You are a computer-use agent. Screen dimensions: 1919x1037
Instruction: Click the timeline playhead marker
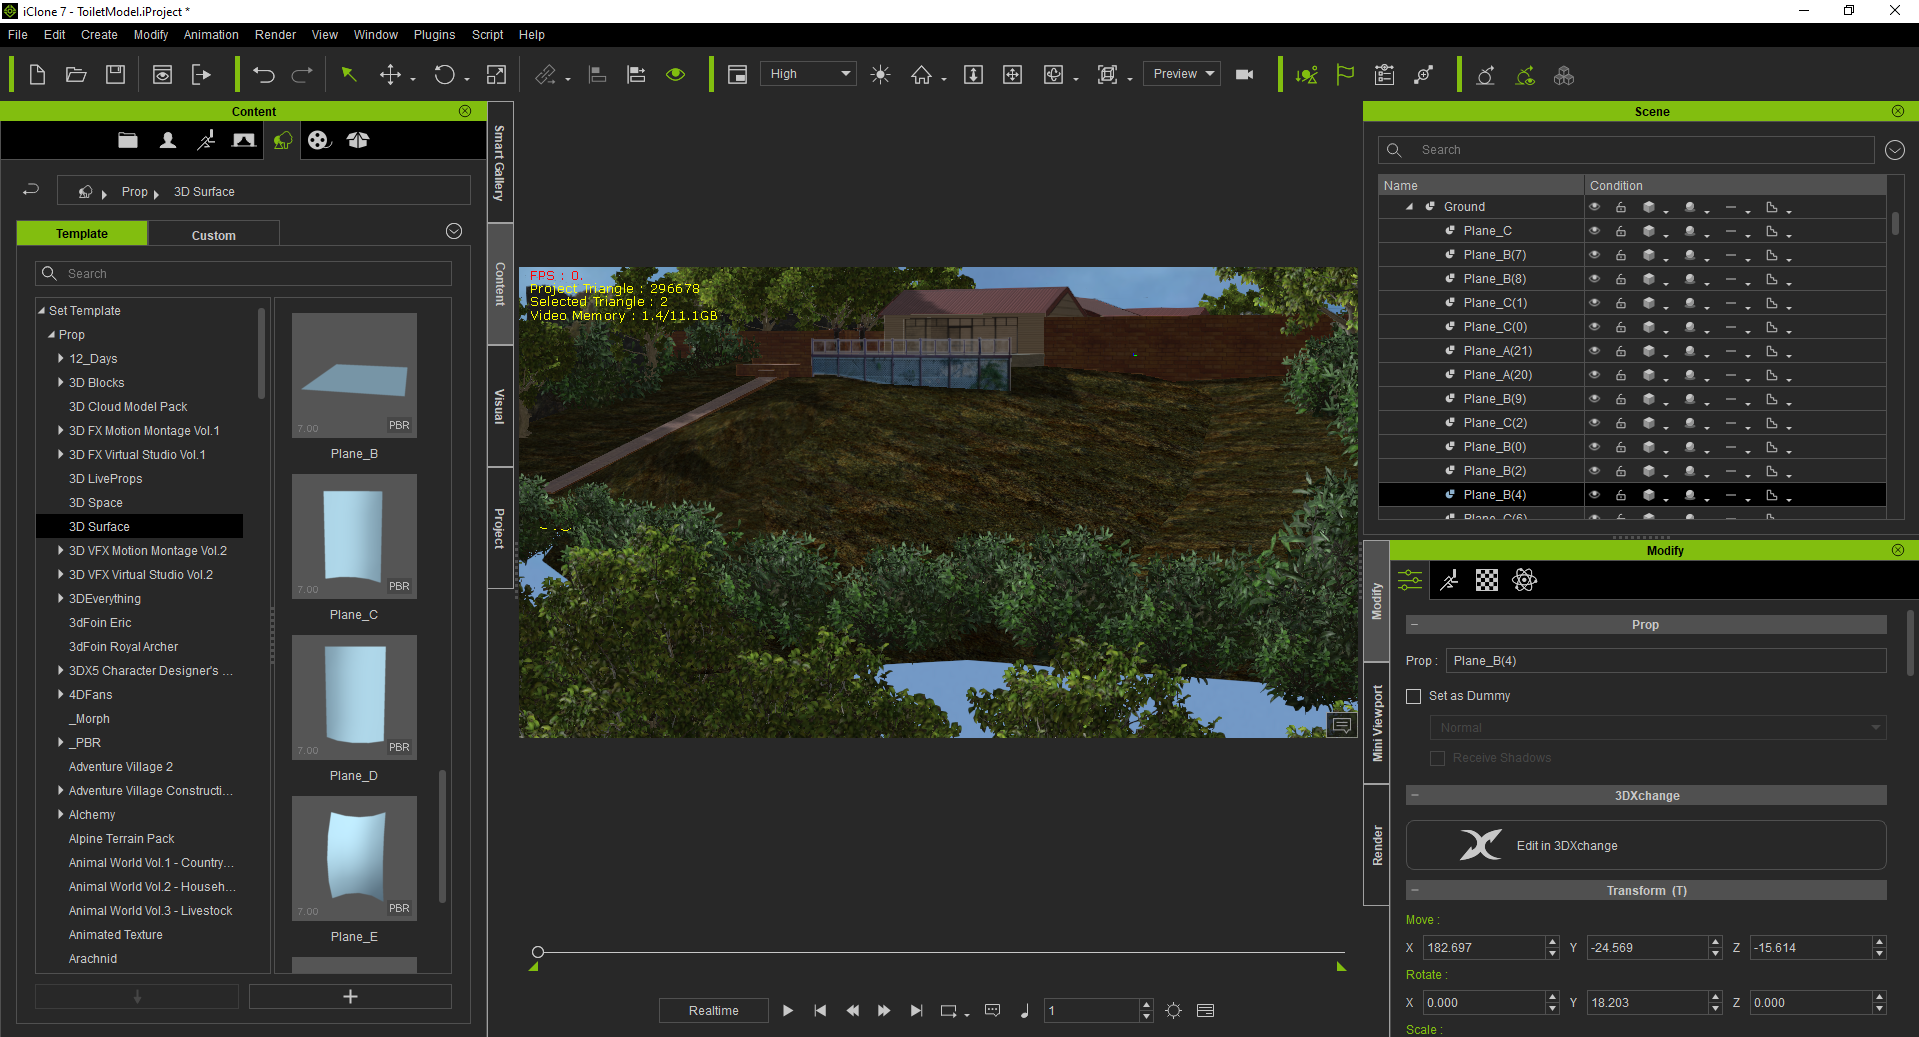coord(538,952)
